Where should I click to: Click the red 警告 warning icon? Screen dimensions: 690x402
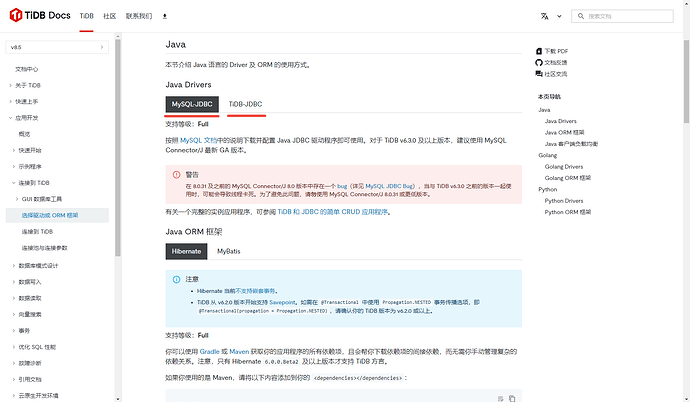[x=177, y=174]
